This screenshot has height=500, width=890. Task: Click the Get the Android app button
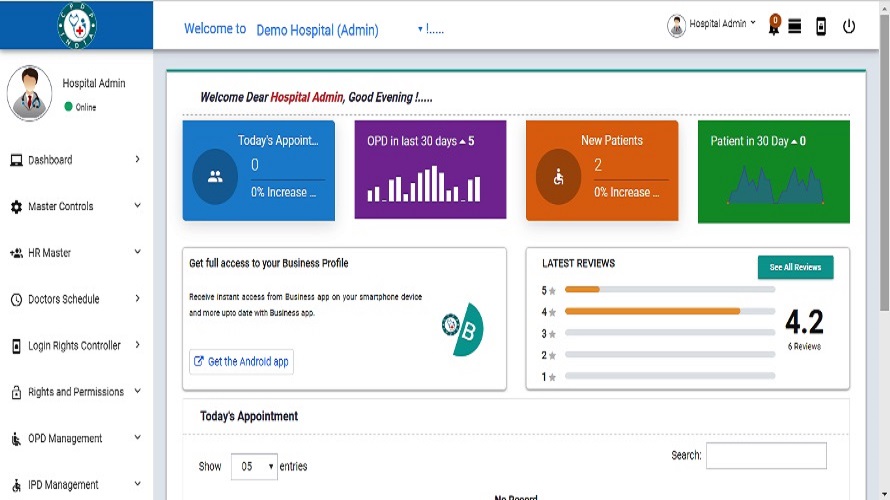point(241,361)
